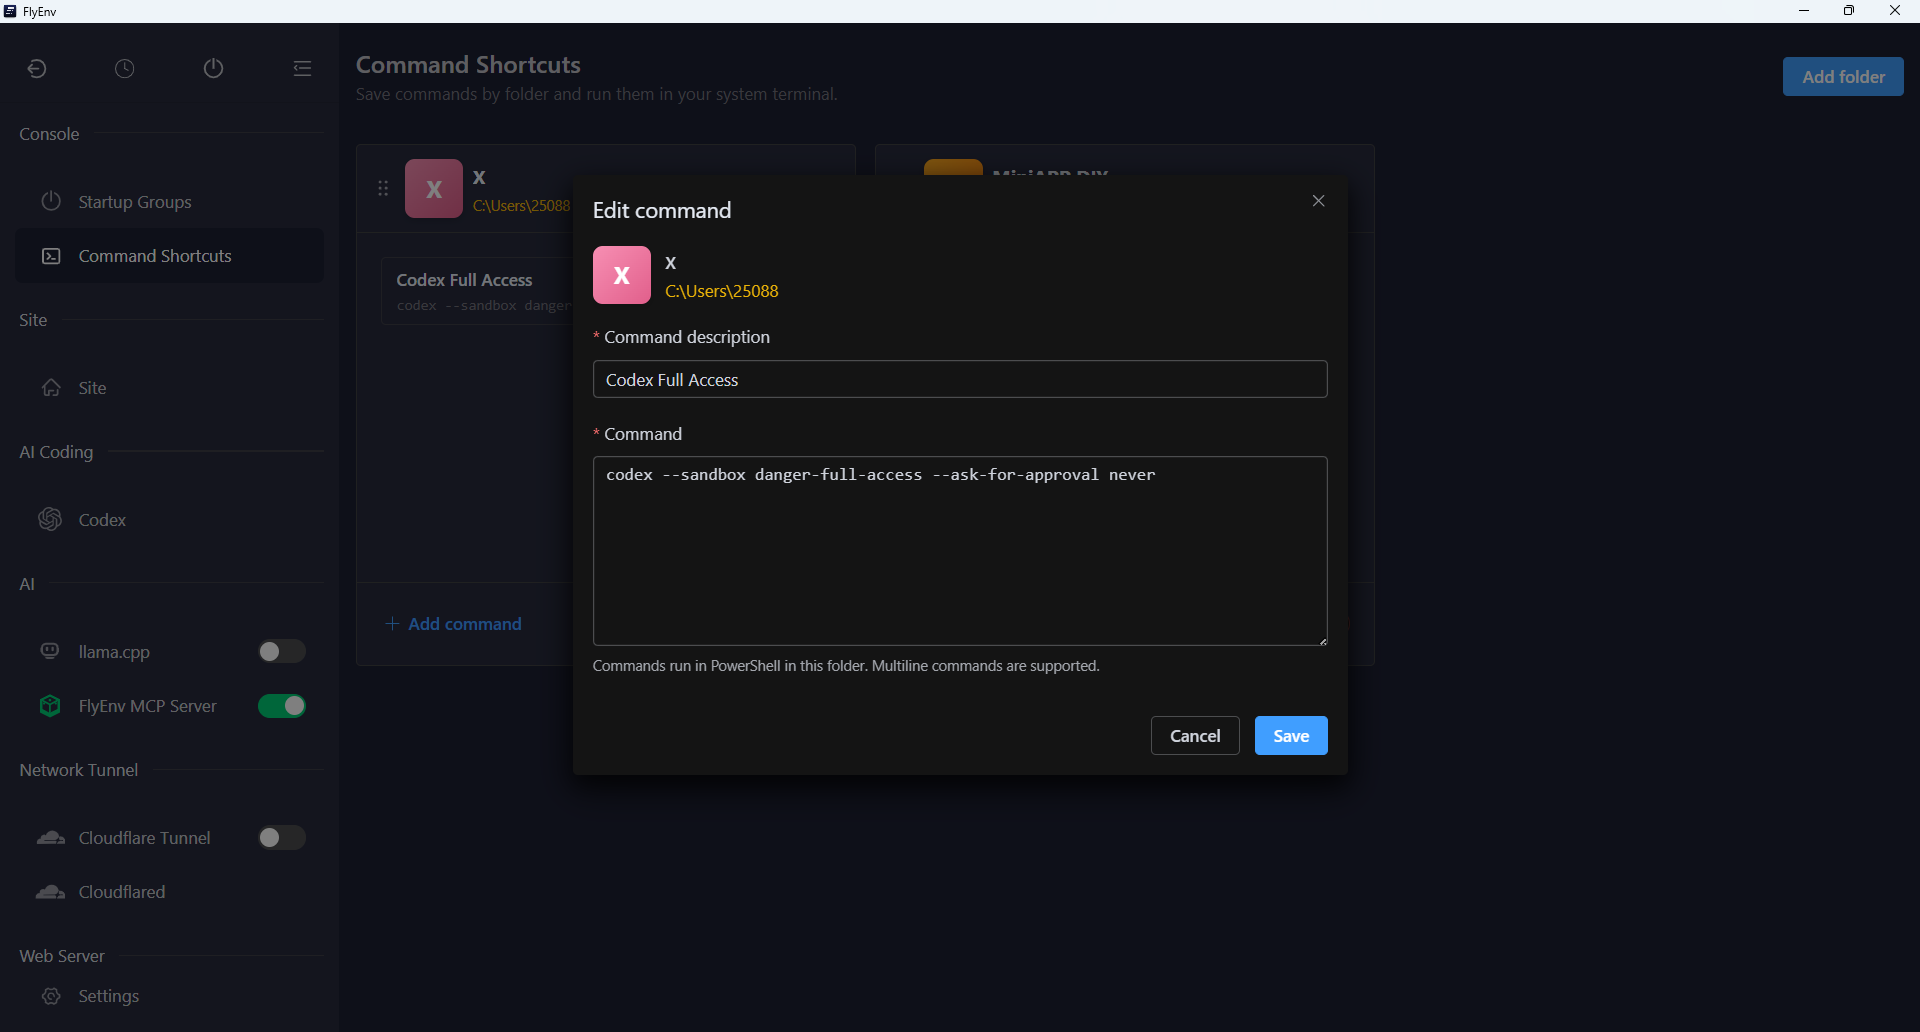Click Cancel in the Edit command dialog
1920x1032 pixels.
coord(1195,736)
